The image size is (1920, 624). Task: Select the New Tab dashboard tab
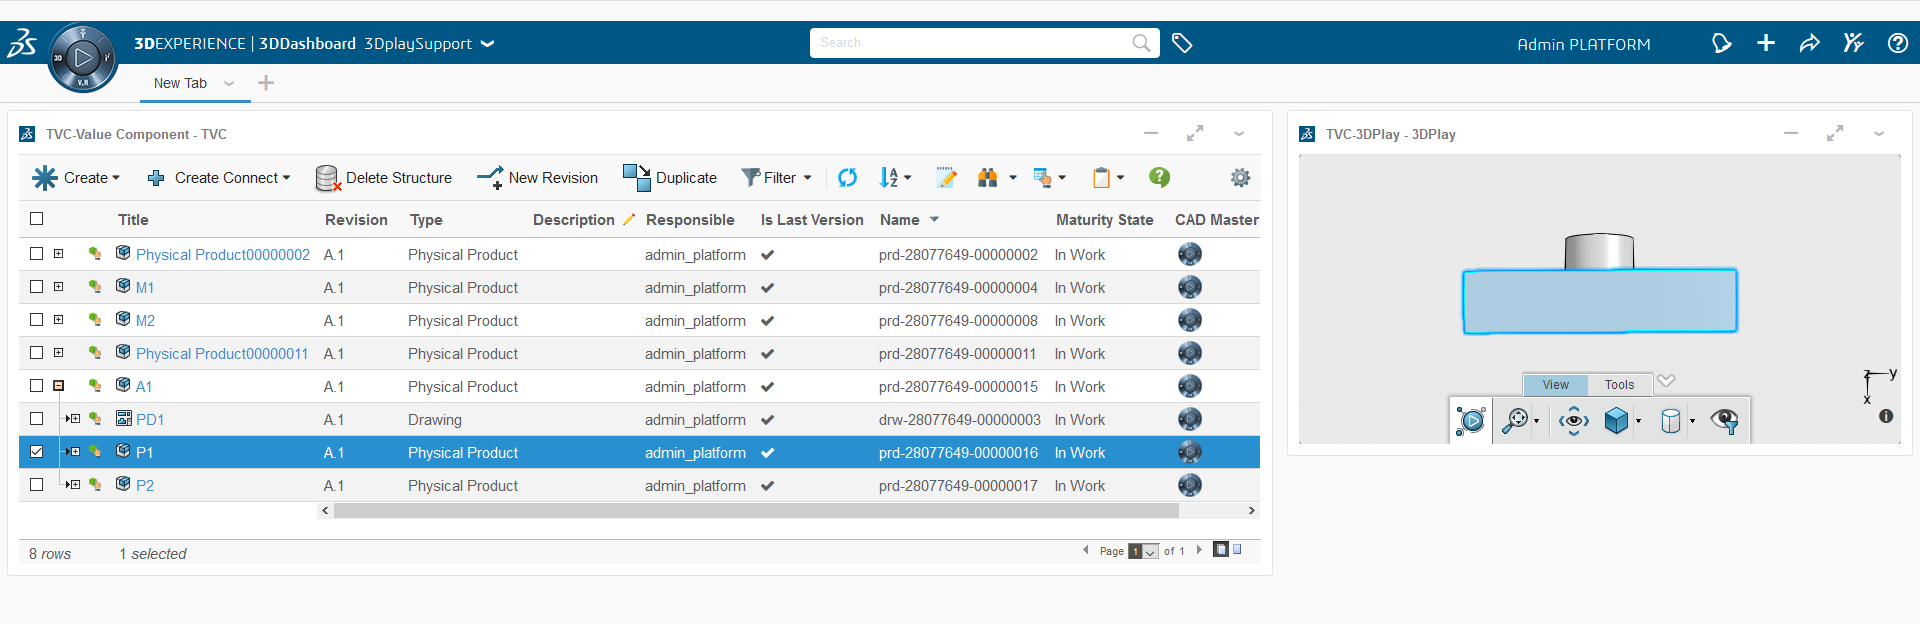180,83
